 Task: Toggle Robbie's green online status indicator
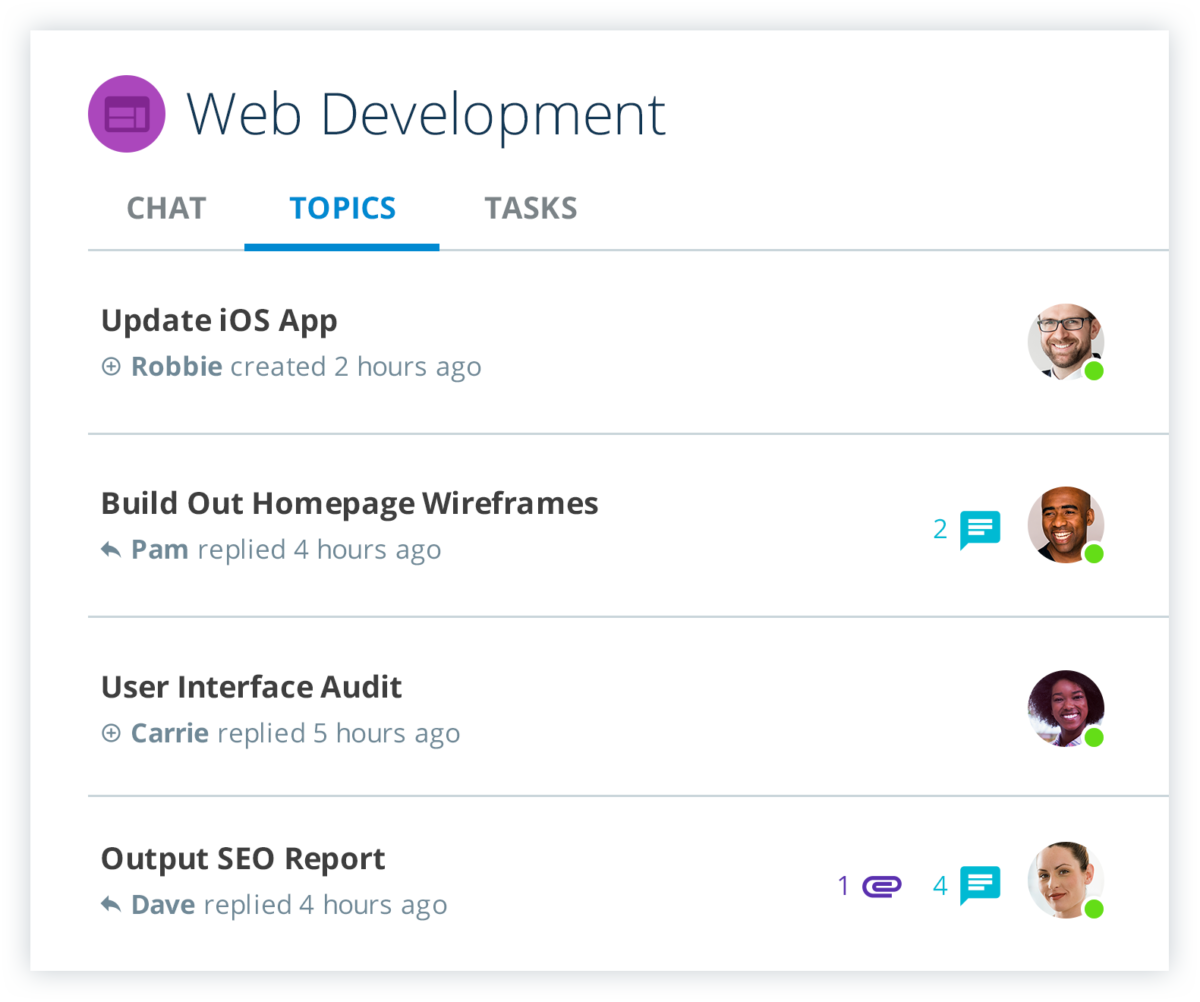click(x=1095, y=370)
